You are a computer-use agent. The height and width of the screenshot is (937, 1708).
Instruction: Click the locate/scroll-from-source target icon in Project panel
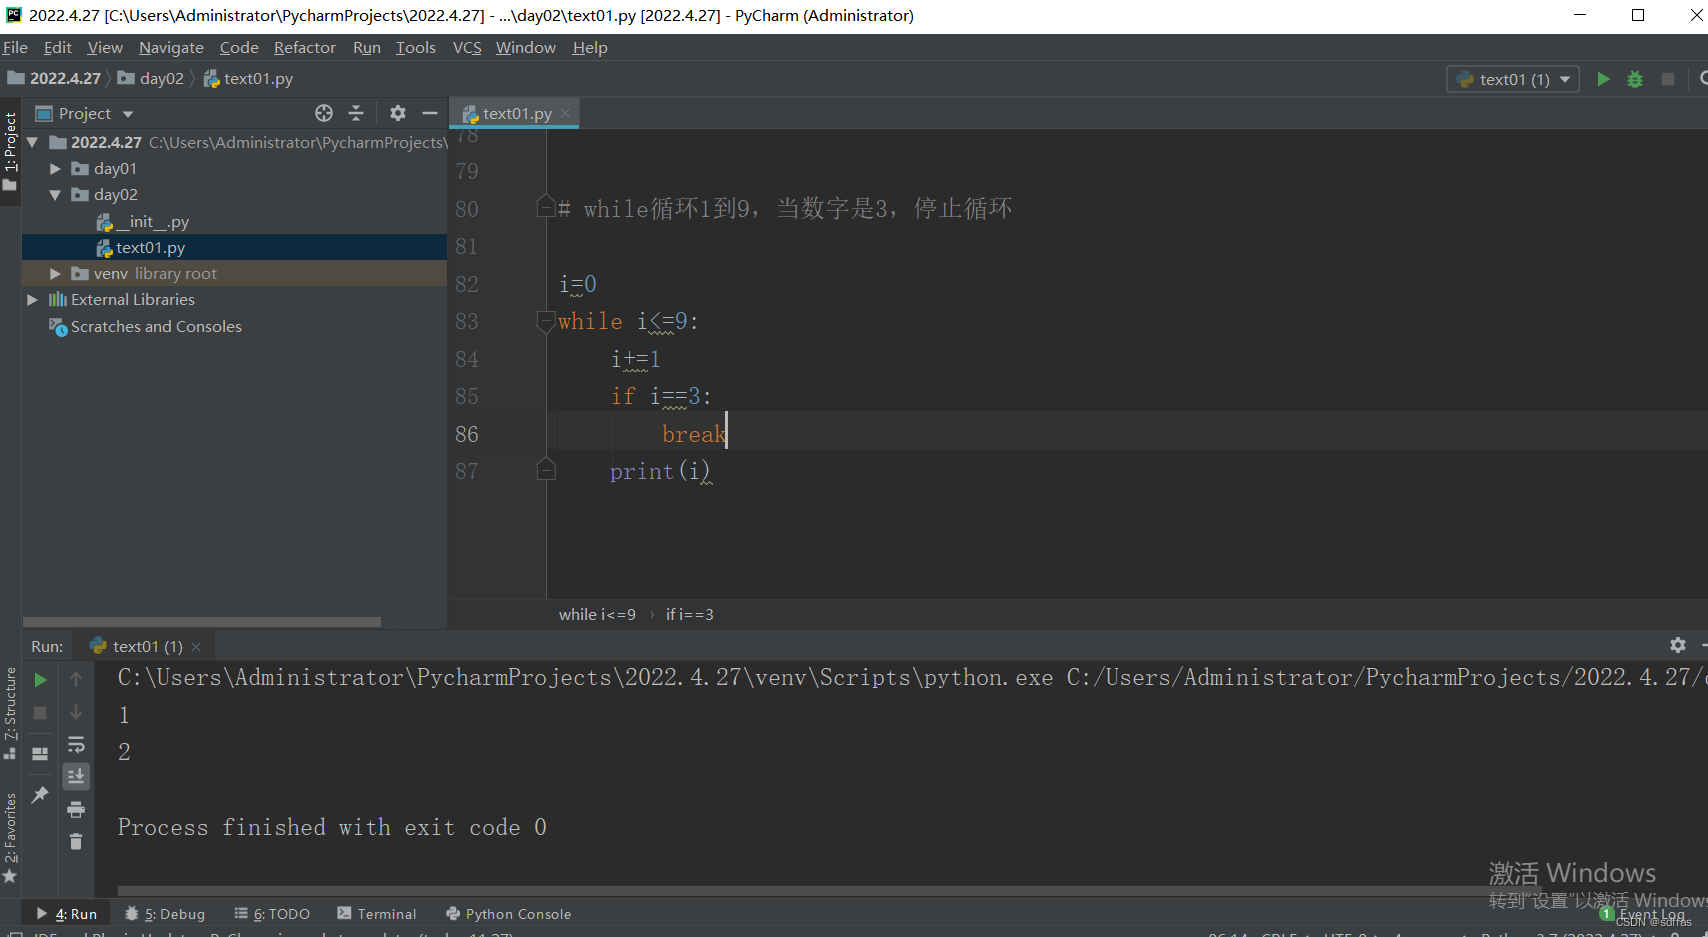click(x=324, y=113)
